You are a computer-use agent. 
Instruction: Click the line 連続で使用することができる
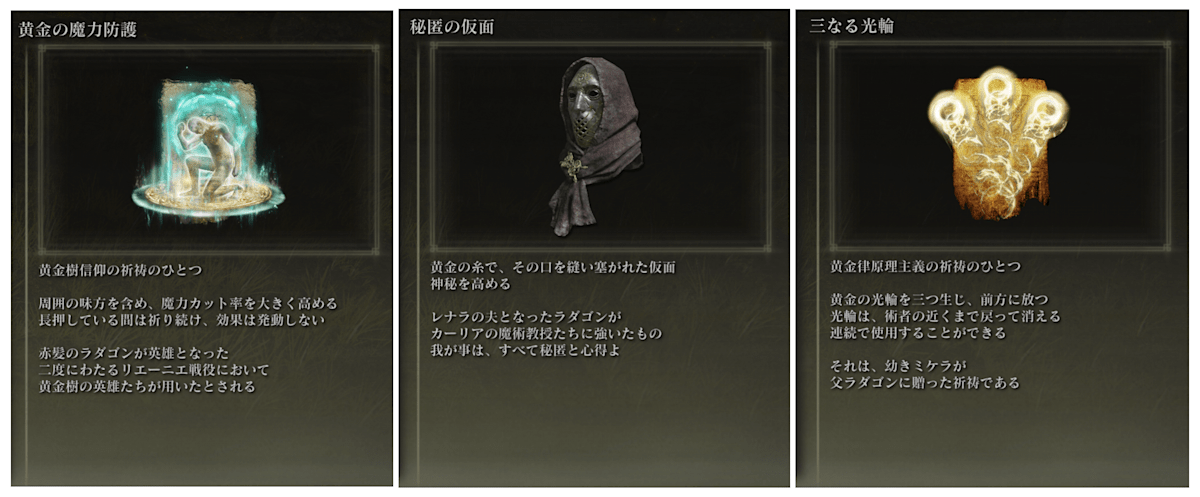918,332
